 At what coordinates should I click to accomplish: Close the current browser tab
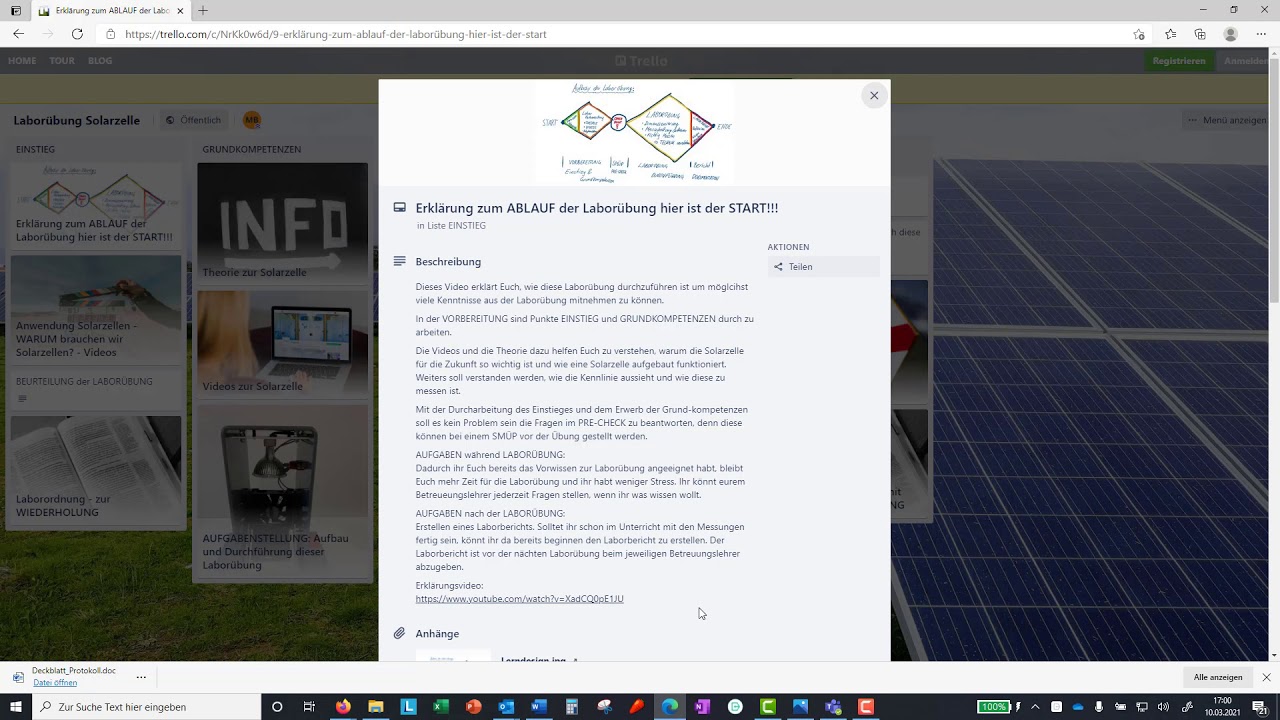[x=180, y=10]
